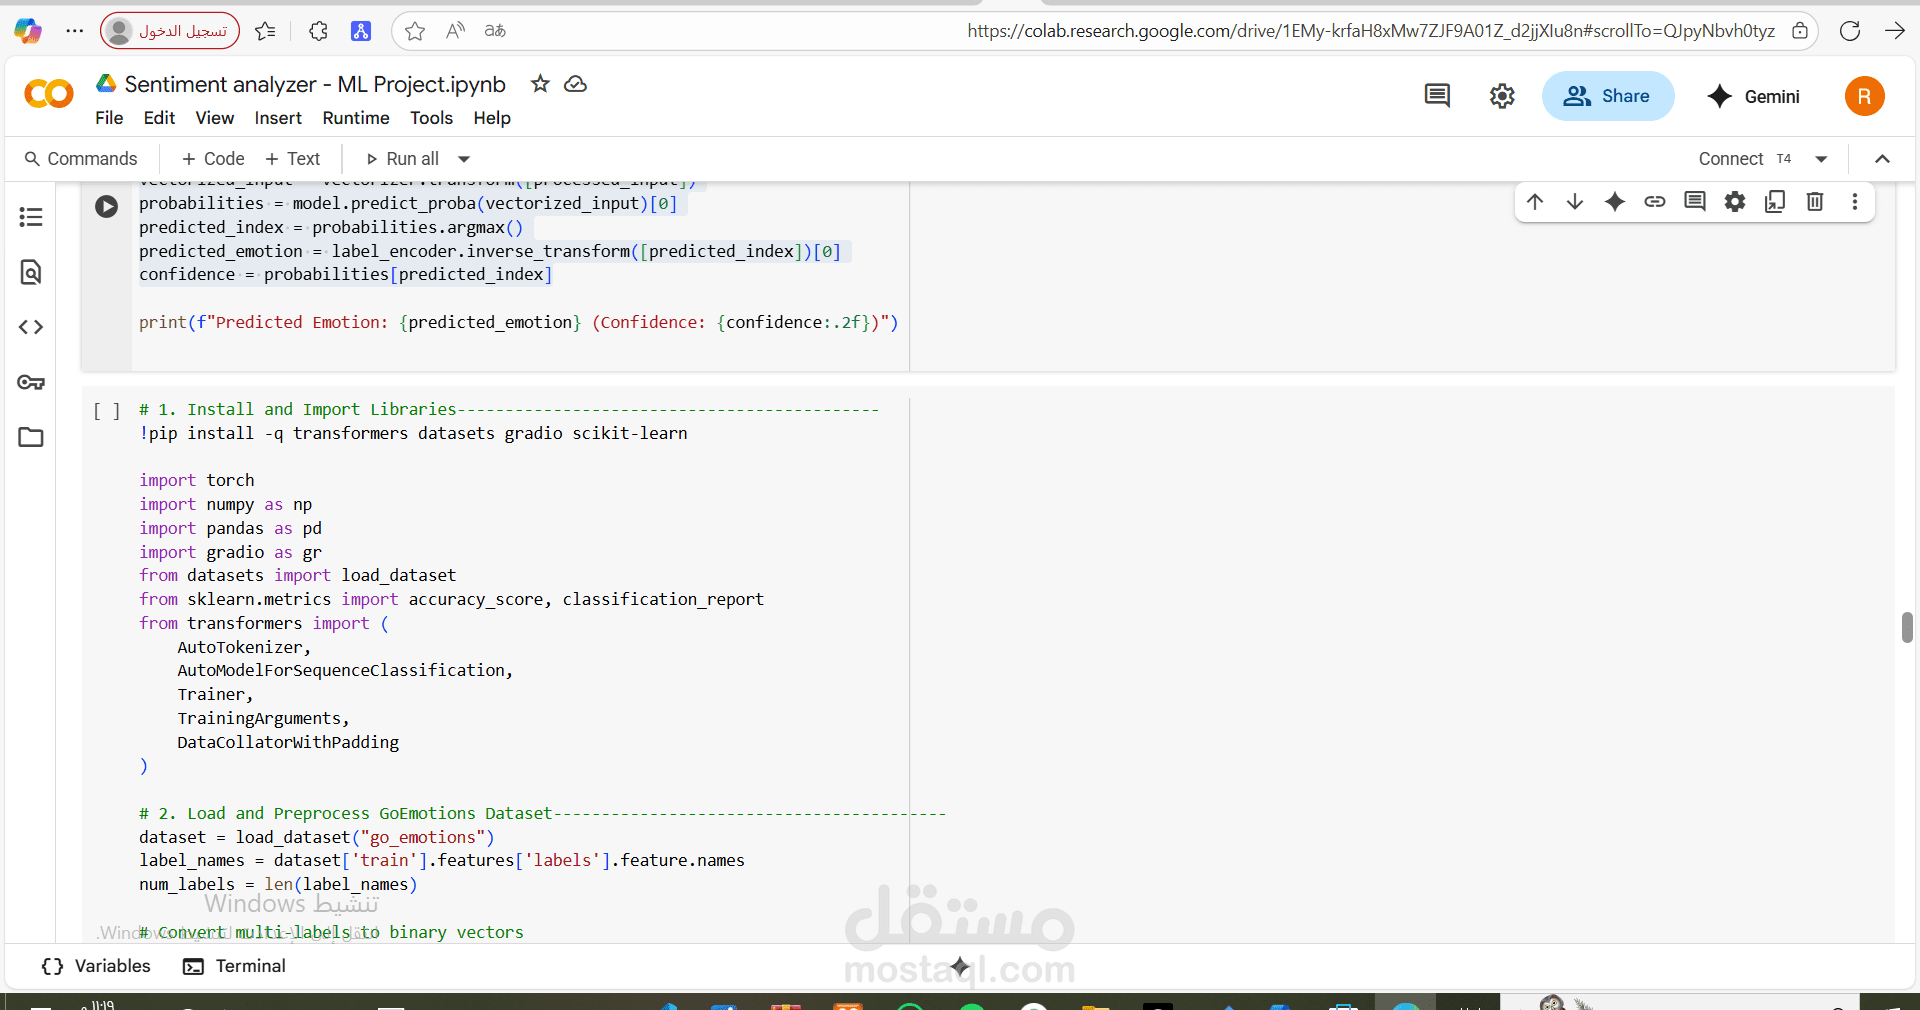
Task: Click the vertical scrollbar thumb
Action: [x=1907, y=627]
